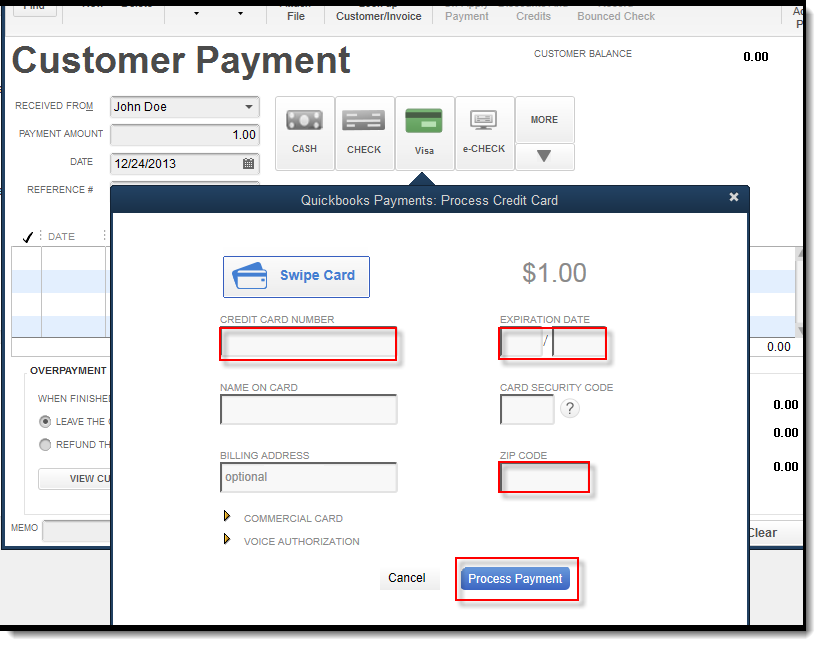Screen dimensions: 821x646
Task: Click the Swipe Card button
Action: point(296,277)
